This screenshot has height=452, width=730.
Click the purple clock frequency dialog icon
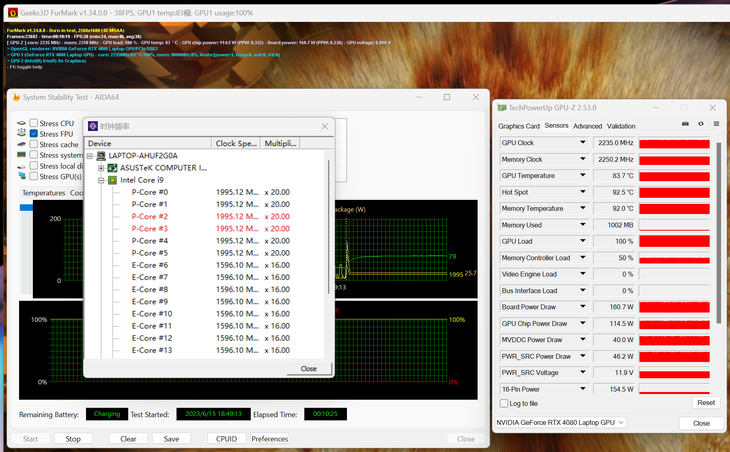coord(93,126)
